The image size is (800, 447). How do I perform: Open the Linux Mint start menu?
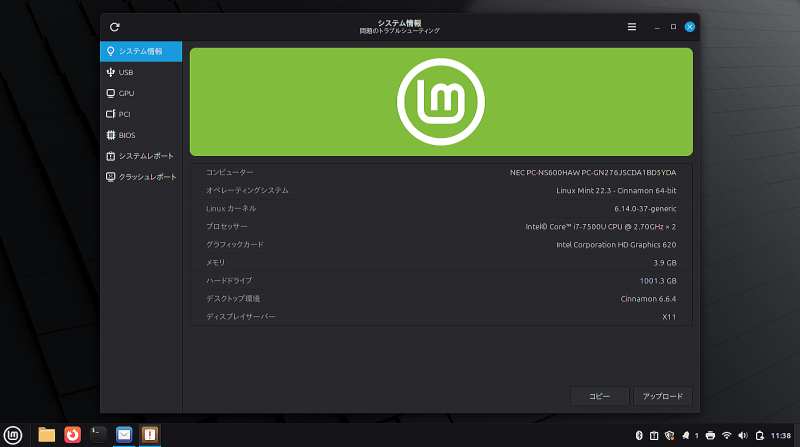point(14,434)
